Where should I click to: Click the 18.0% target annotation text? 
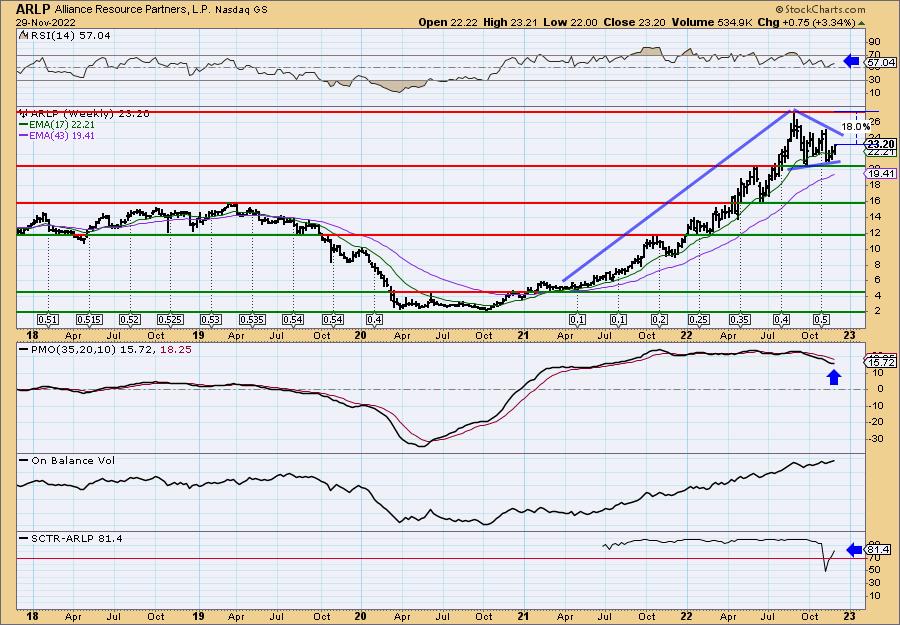[856, 126]
